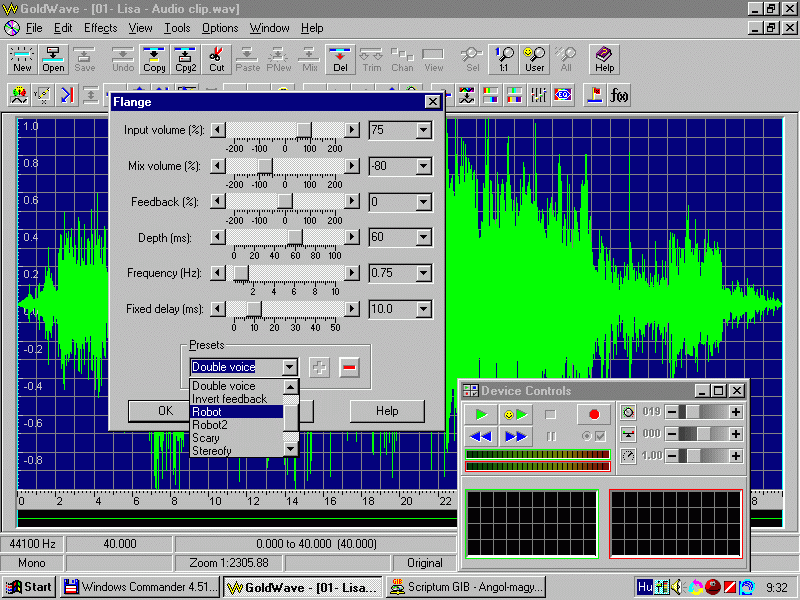Viewport: 800px width, 600px height.
Task: Open the purple Help book toolbar icon
Action: [x=604, y=59]
